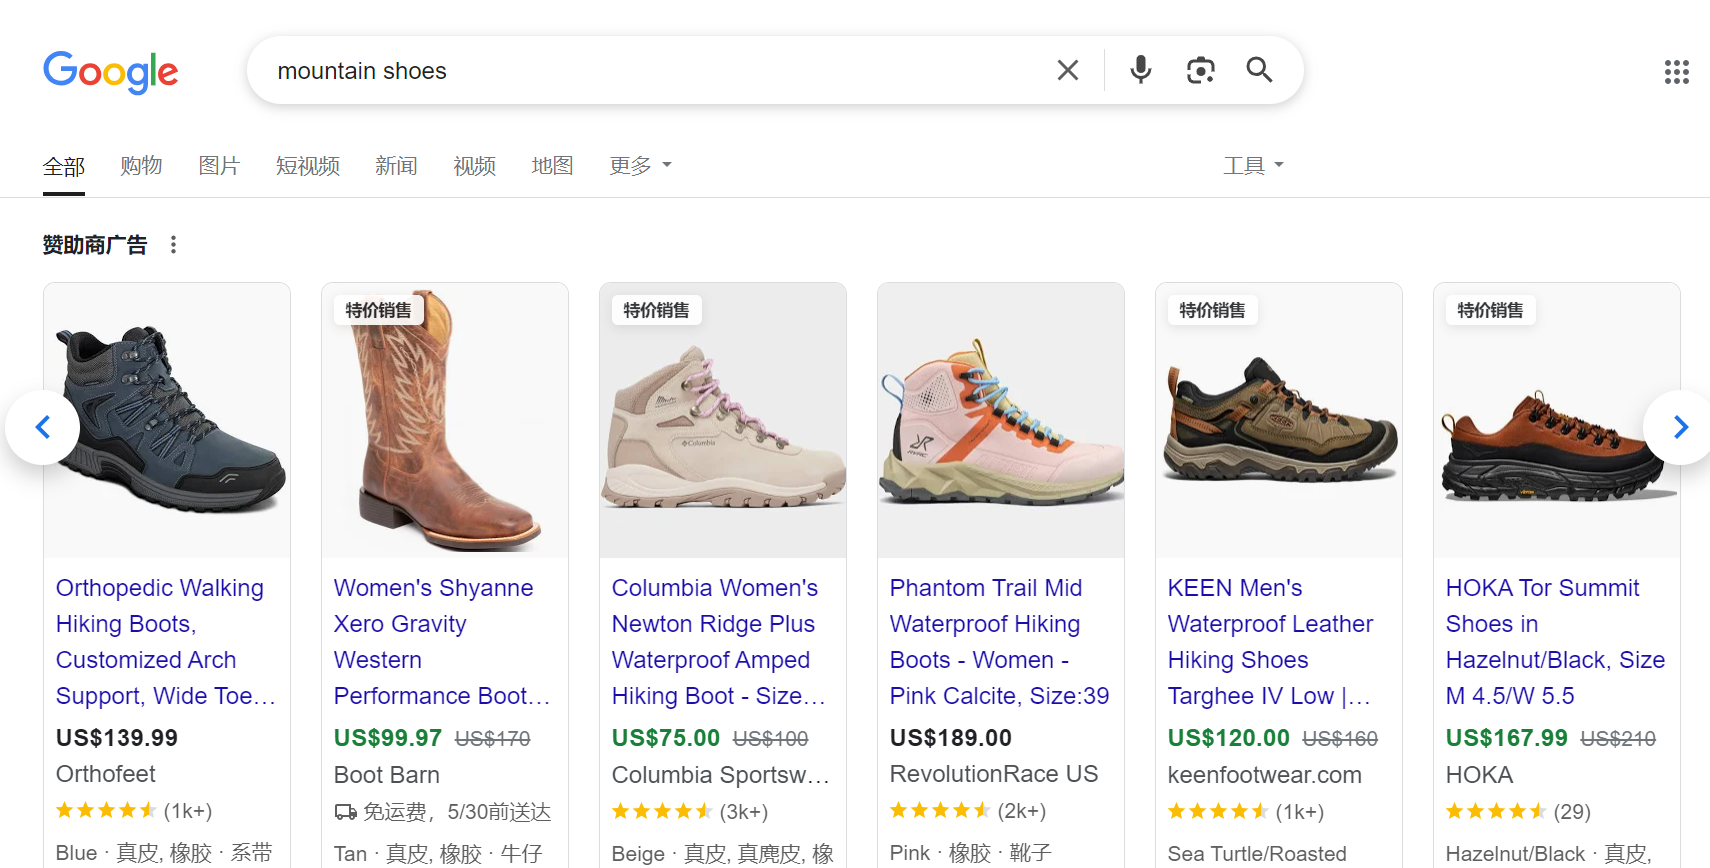Go back with left carousel arrow
The width and height of the screenshot is (1710, 868).
43,427
